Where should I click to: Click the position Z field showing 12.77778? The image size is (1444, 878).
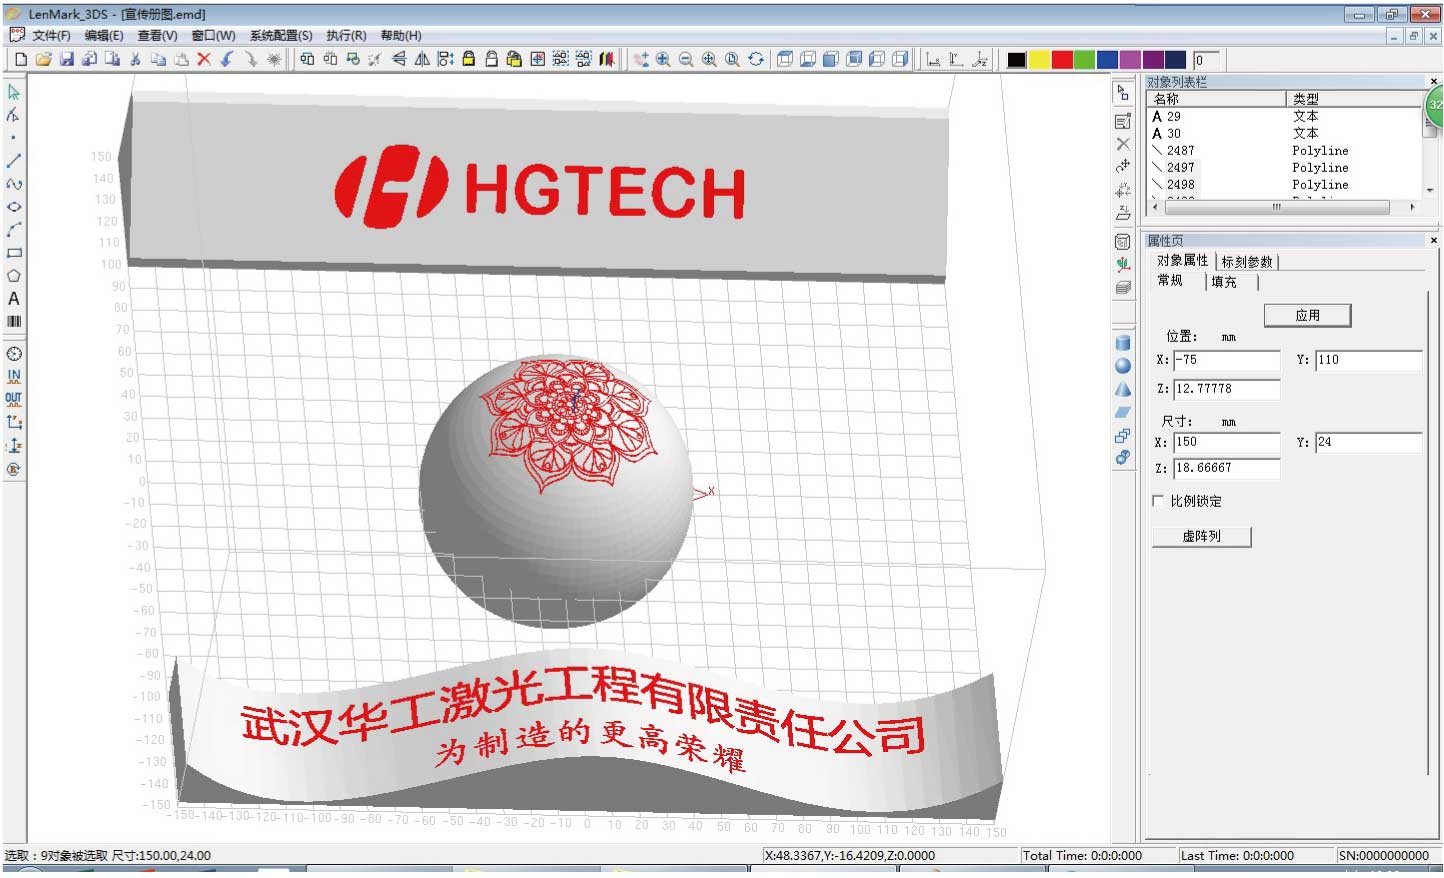[1226, 389]
